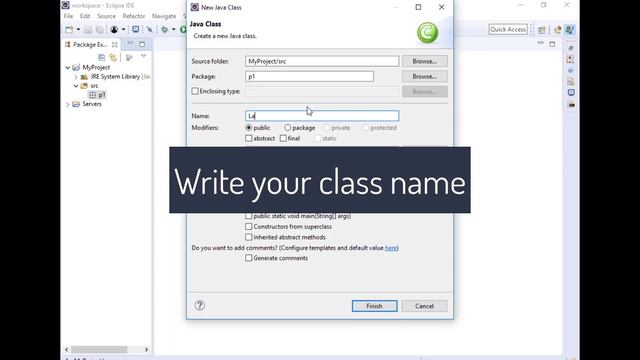Browse for the Source folder

(x=424, y=61)
